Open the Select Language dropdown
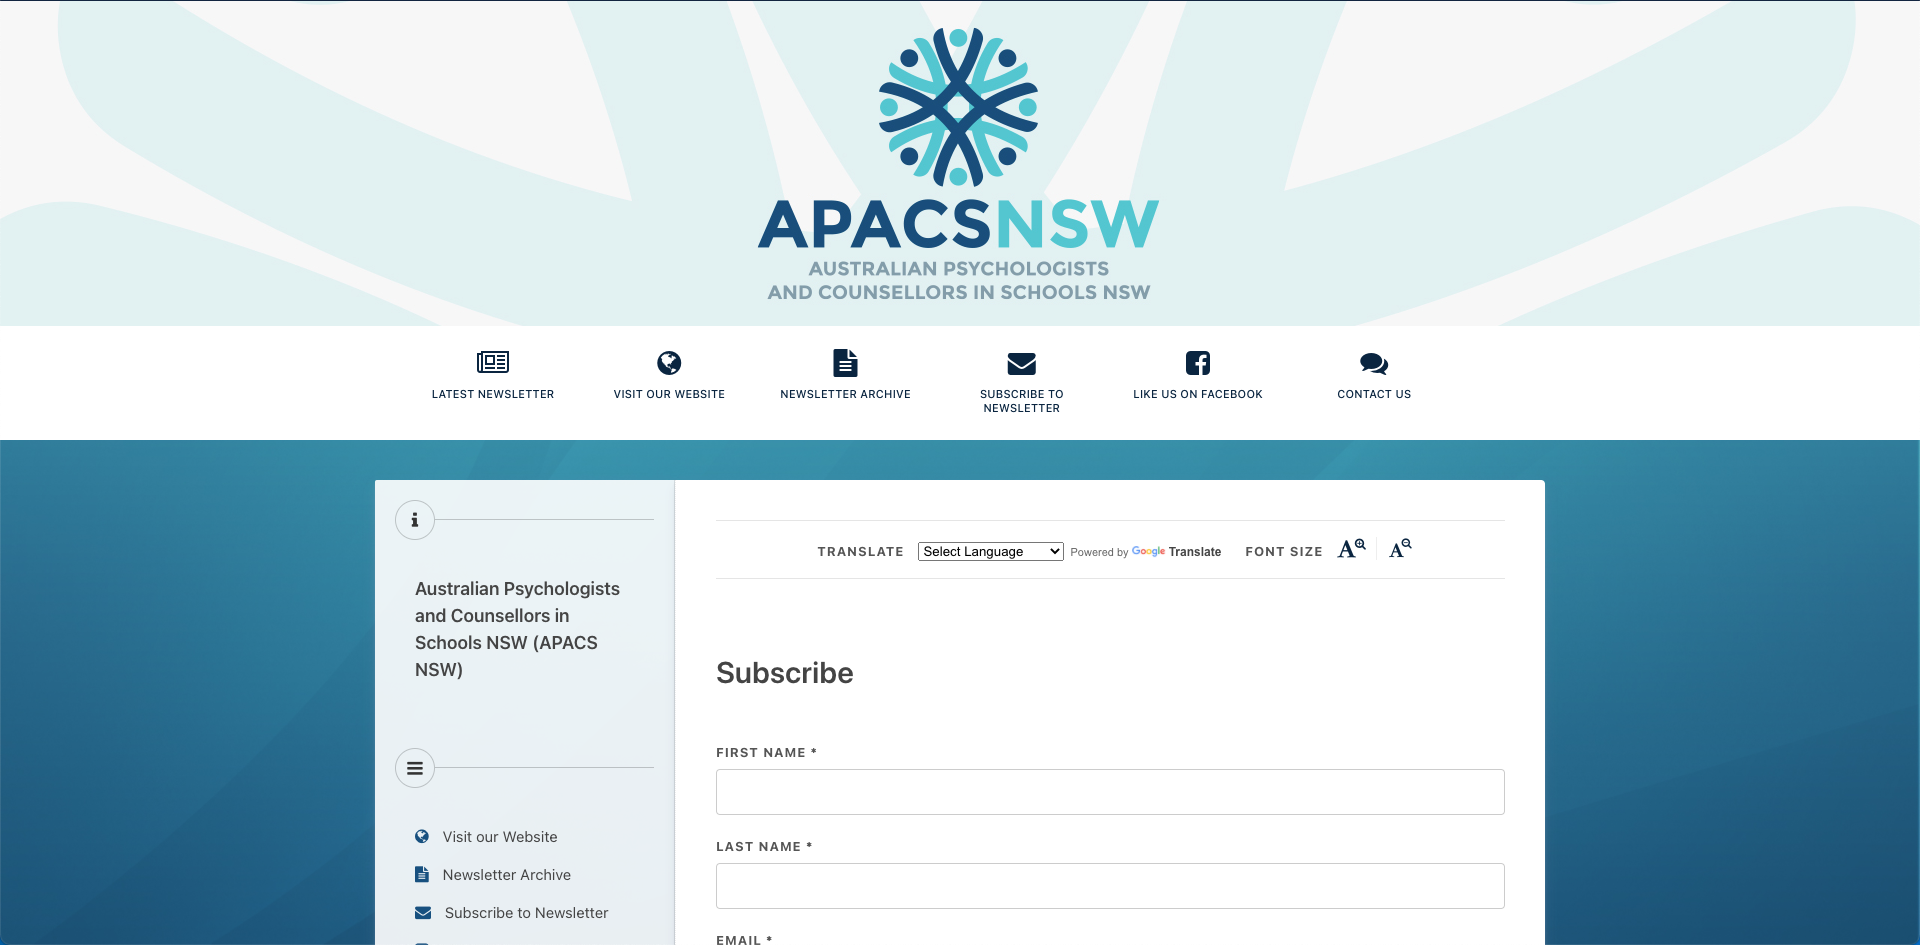Viewport: 1920px width, 945px height. [x=991, y=551]
